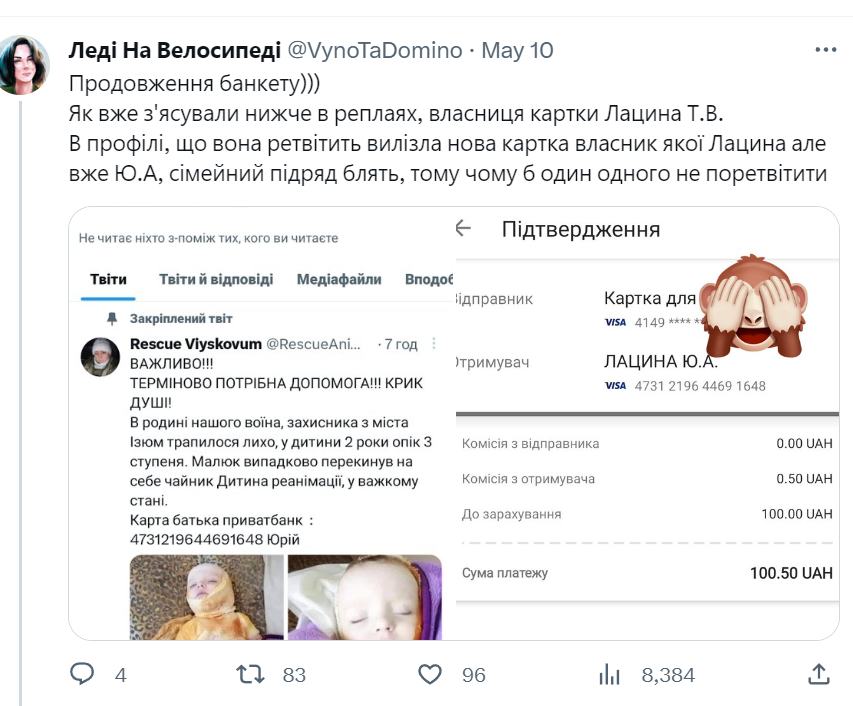Click the share upload icon

click(x=818, y=675)
